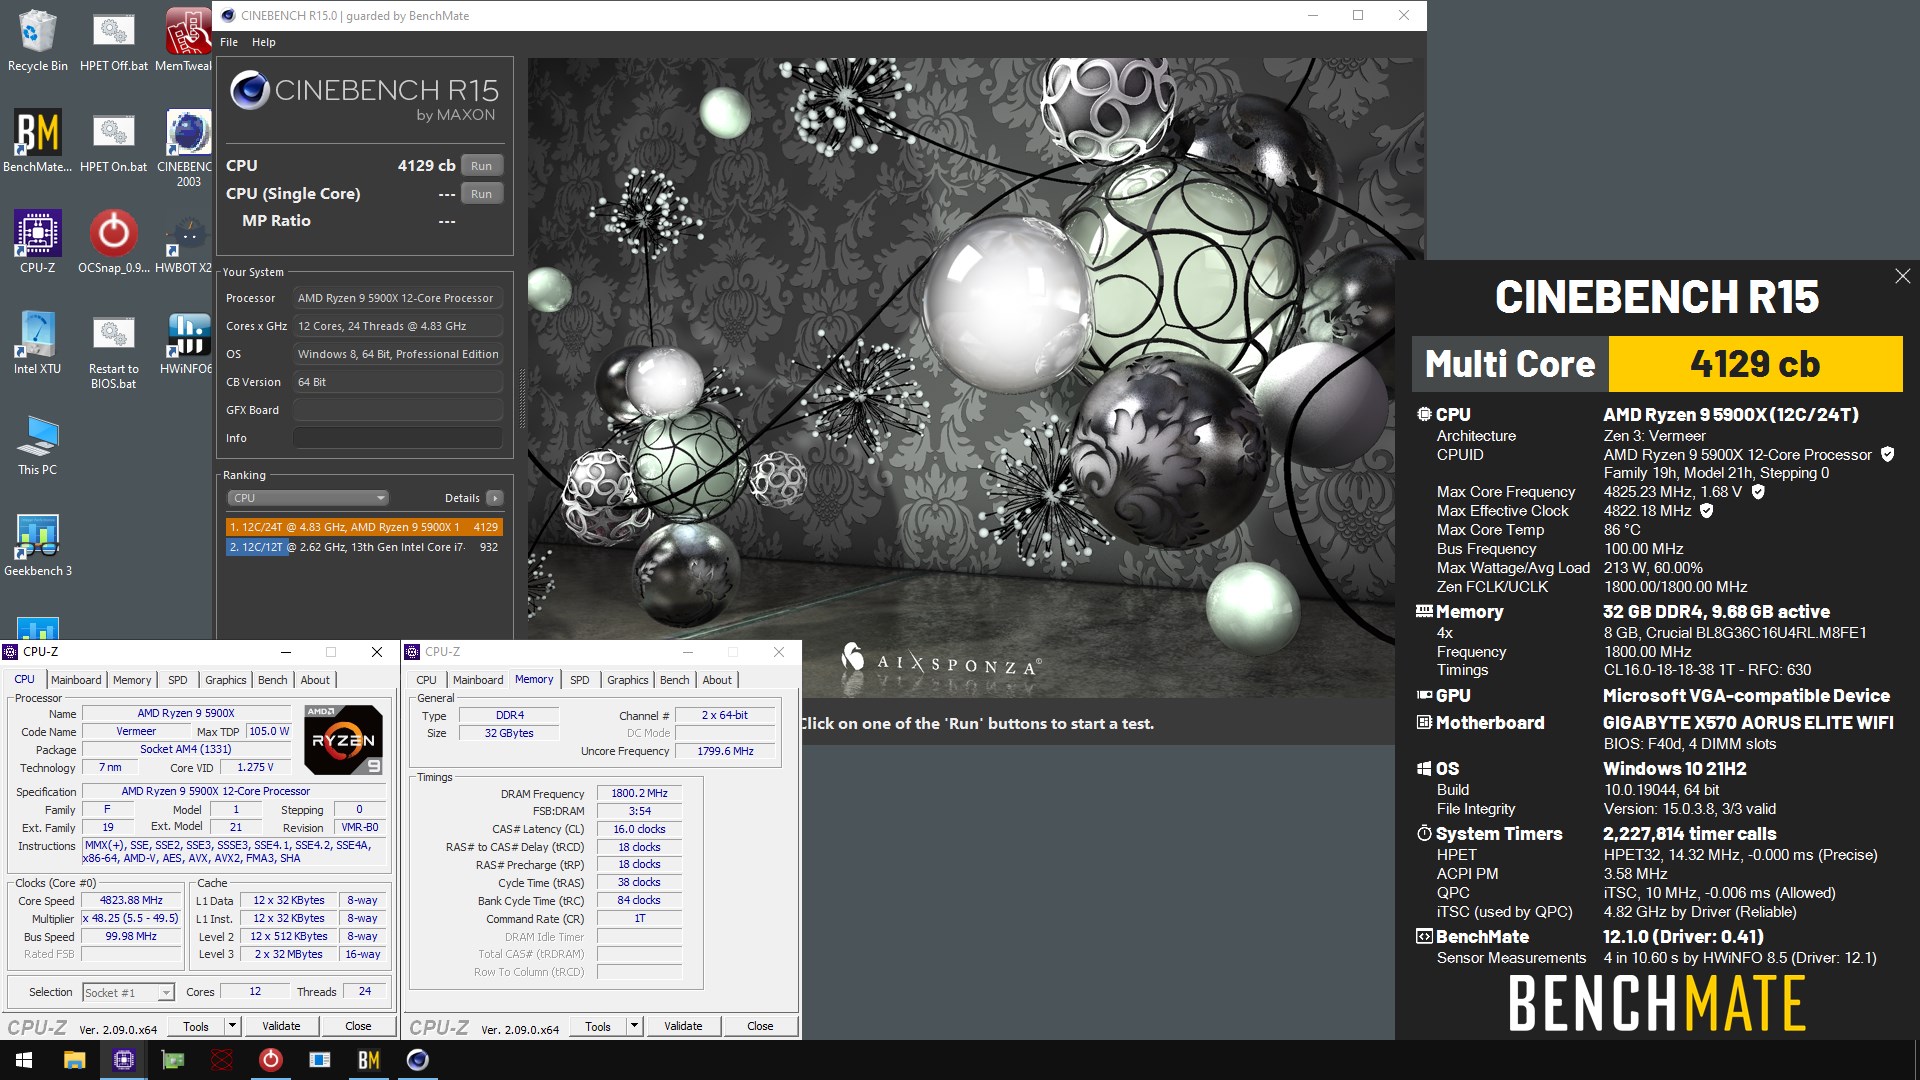The height and width of the screenshot is (1080, 1920).
Task: Select ranking entry AMD Ryzen 9 5900X
Action: point(364,527)
